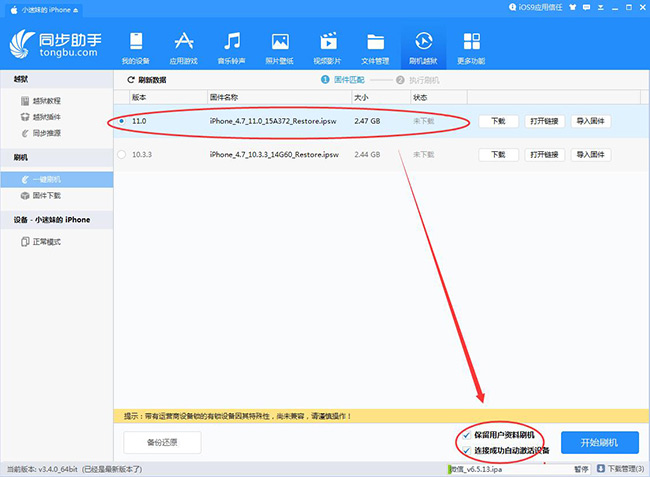Click 暂停 to pause the download

pos(581,469)
